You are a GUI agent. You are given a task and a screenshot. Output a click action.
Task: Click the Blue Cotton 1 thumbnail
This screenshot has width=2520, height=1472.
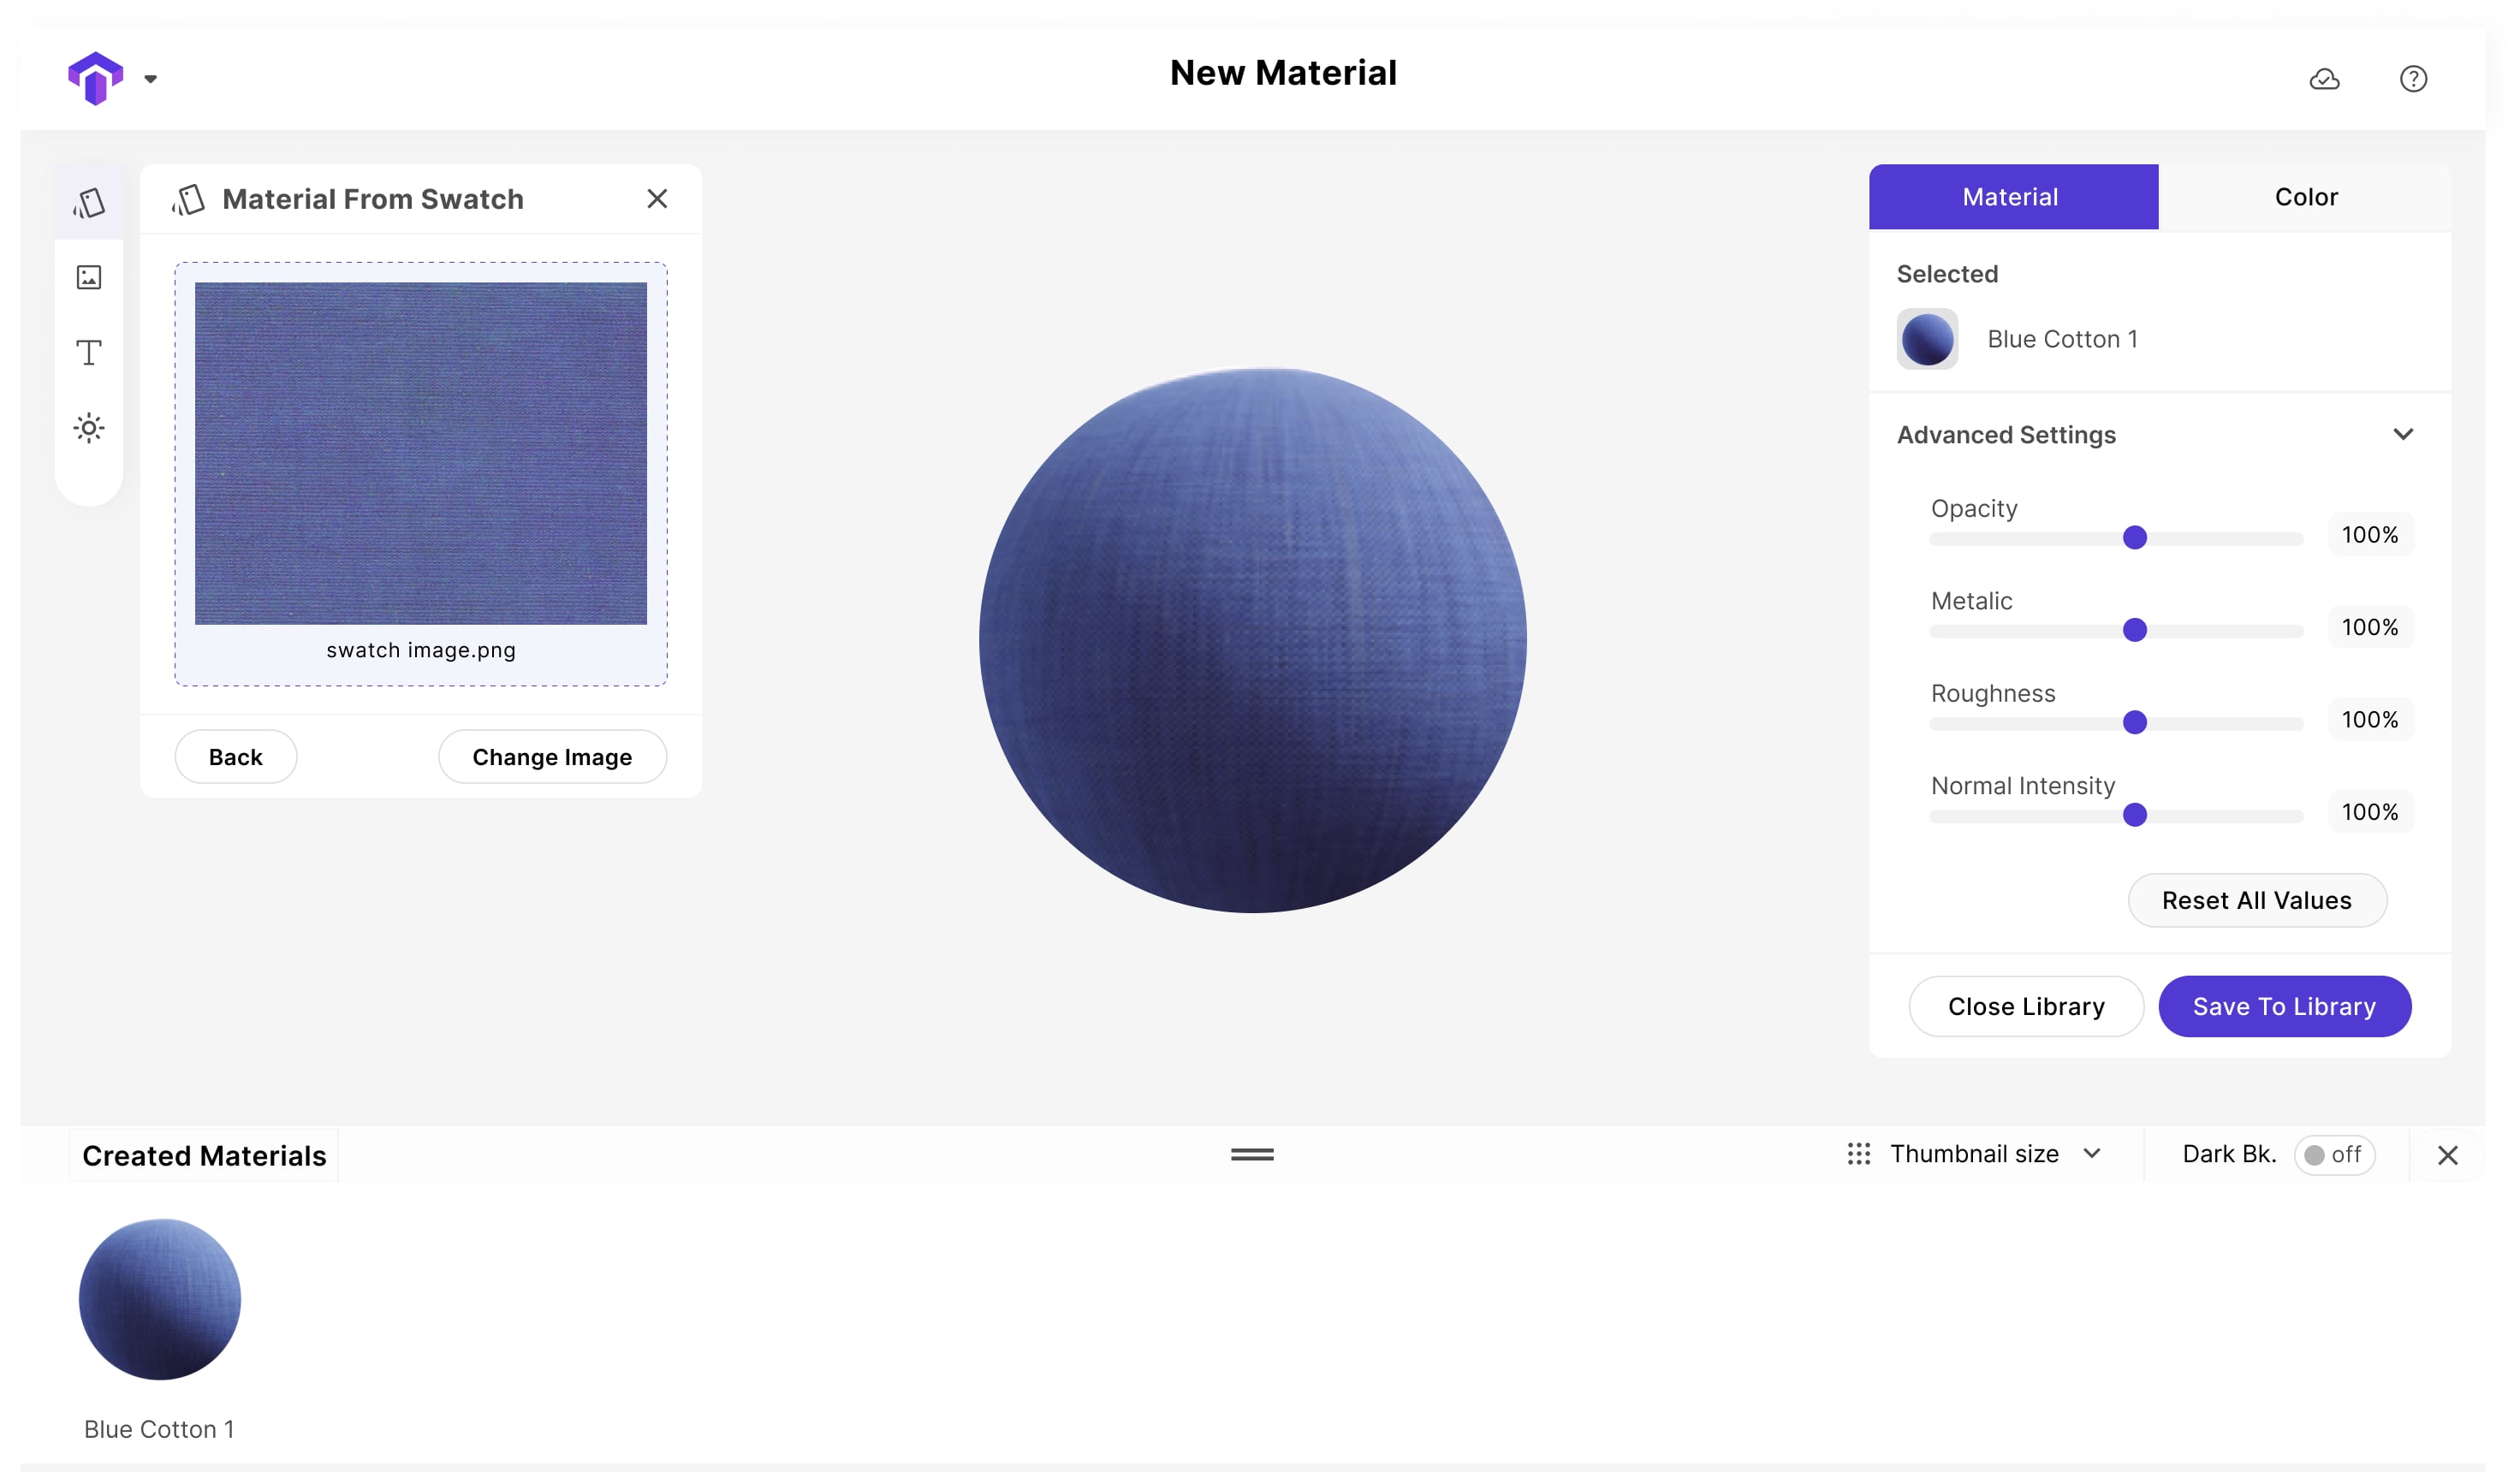159,1298
